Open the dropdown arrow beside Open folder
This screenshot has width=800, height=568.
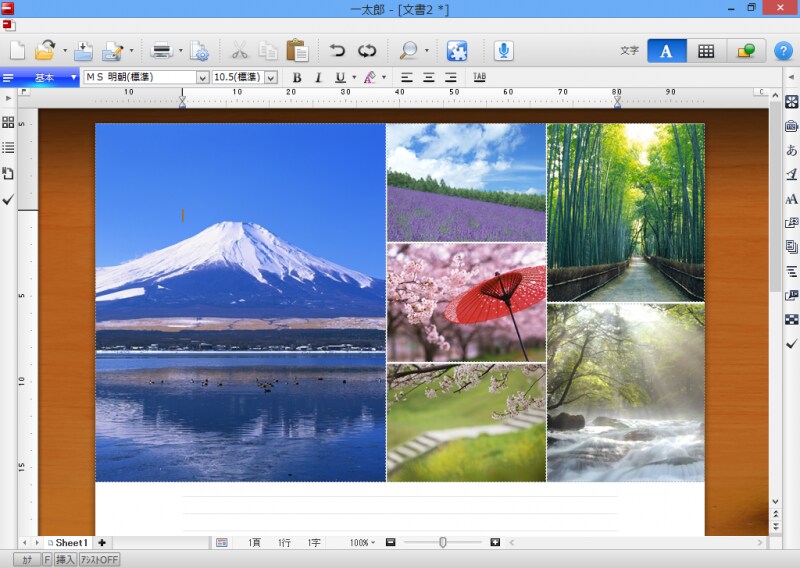[x=65, y=51]
